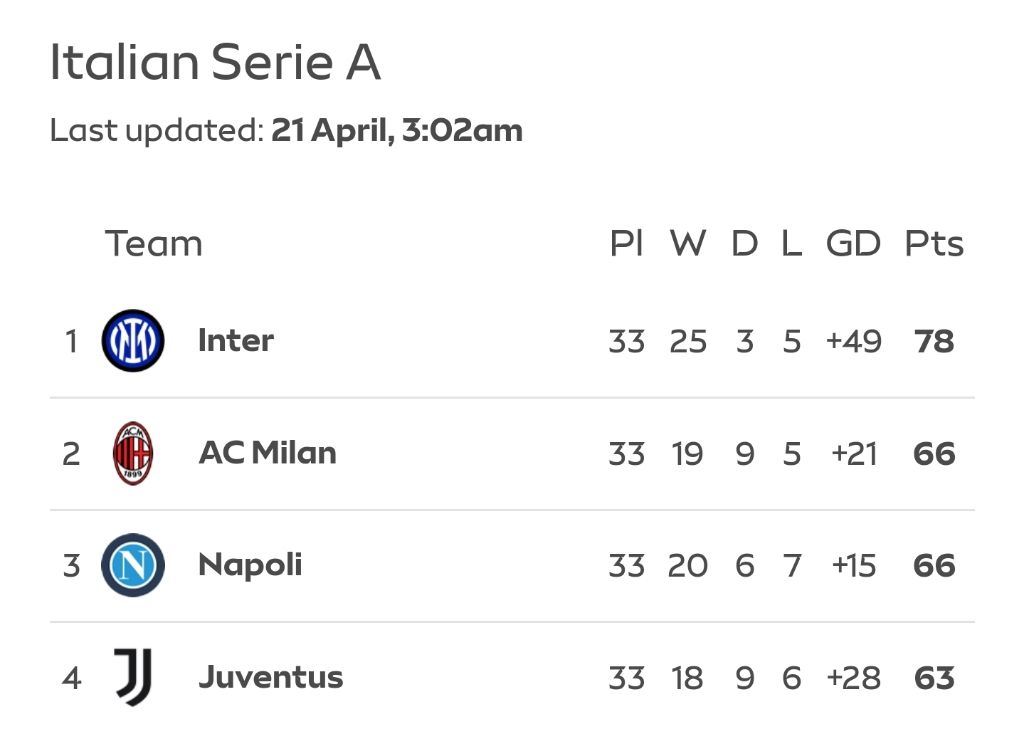
Task: Click the AC Milan club crest
Action: point(133,453)
